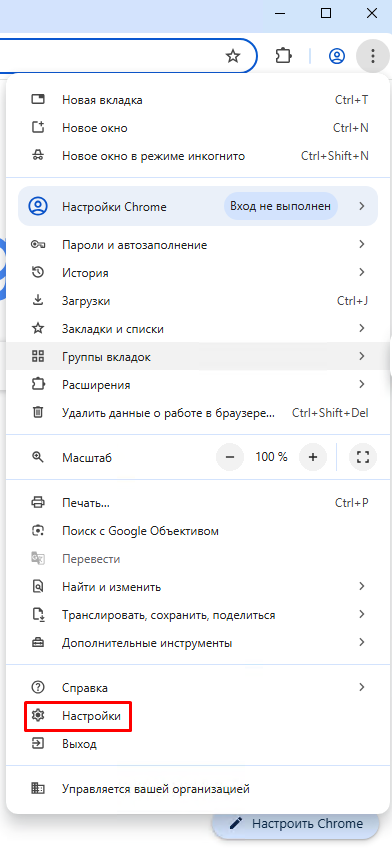Click the magnifier icon beside Масштаб
The width and height of the screenshot is (392, 854).
38,457
